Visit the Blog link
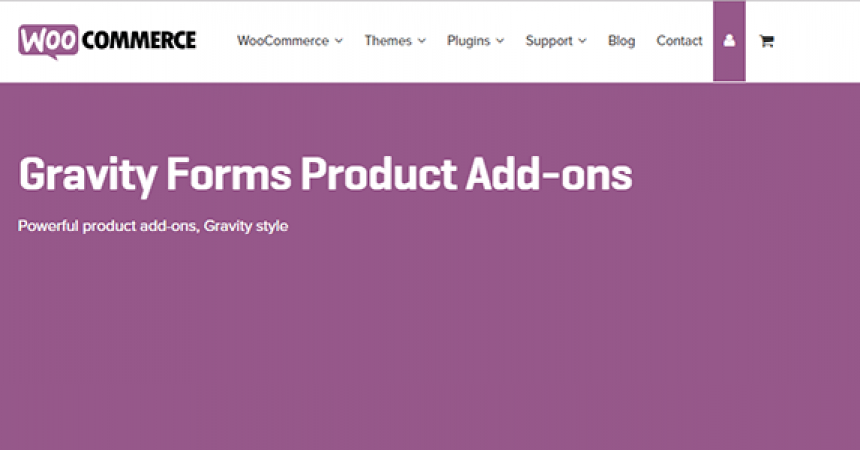This screenshot has height=450, width=860. 621,41
